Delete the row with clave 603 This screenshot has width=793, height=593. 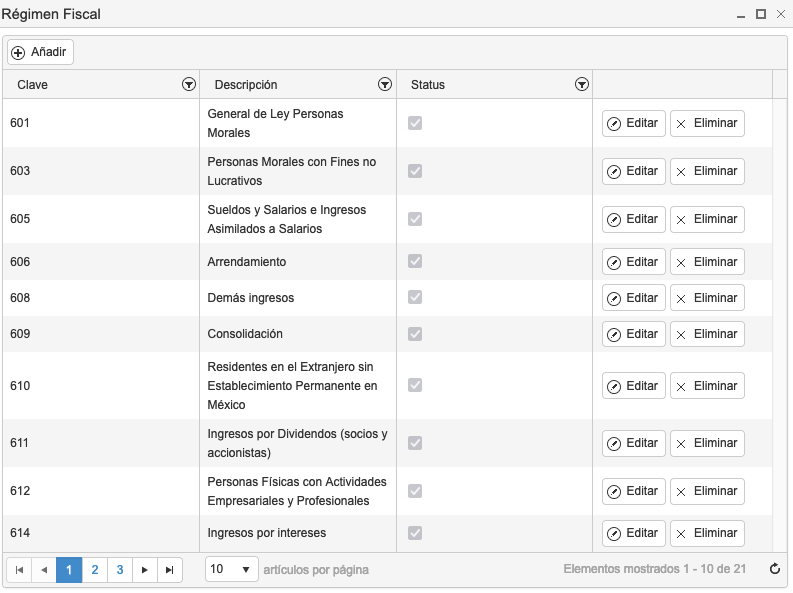pyautogui.click(x=708, y=171)
